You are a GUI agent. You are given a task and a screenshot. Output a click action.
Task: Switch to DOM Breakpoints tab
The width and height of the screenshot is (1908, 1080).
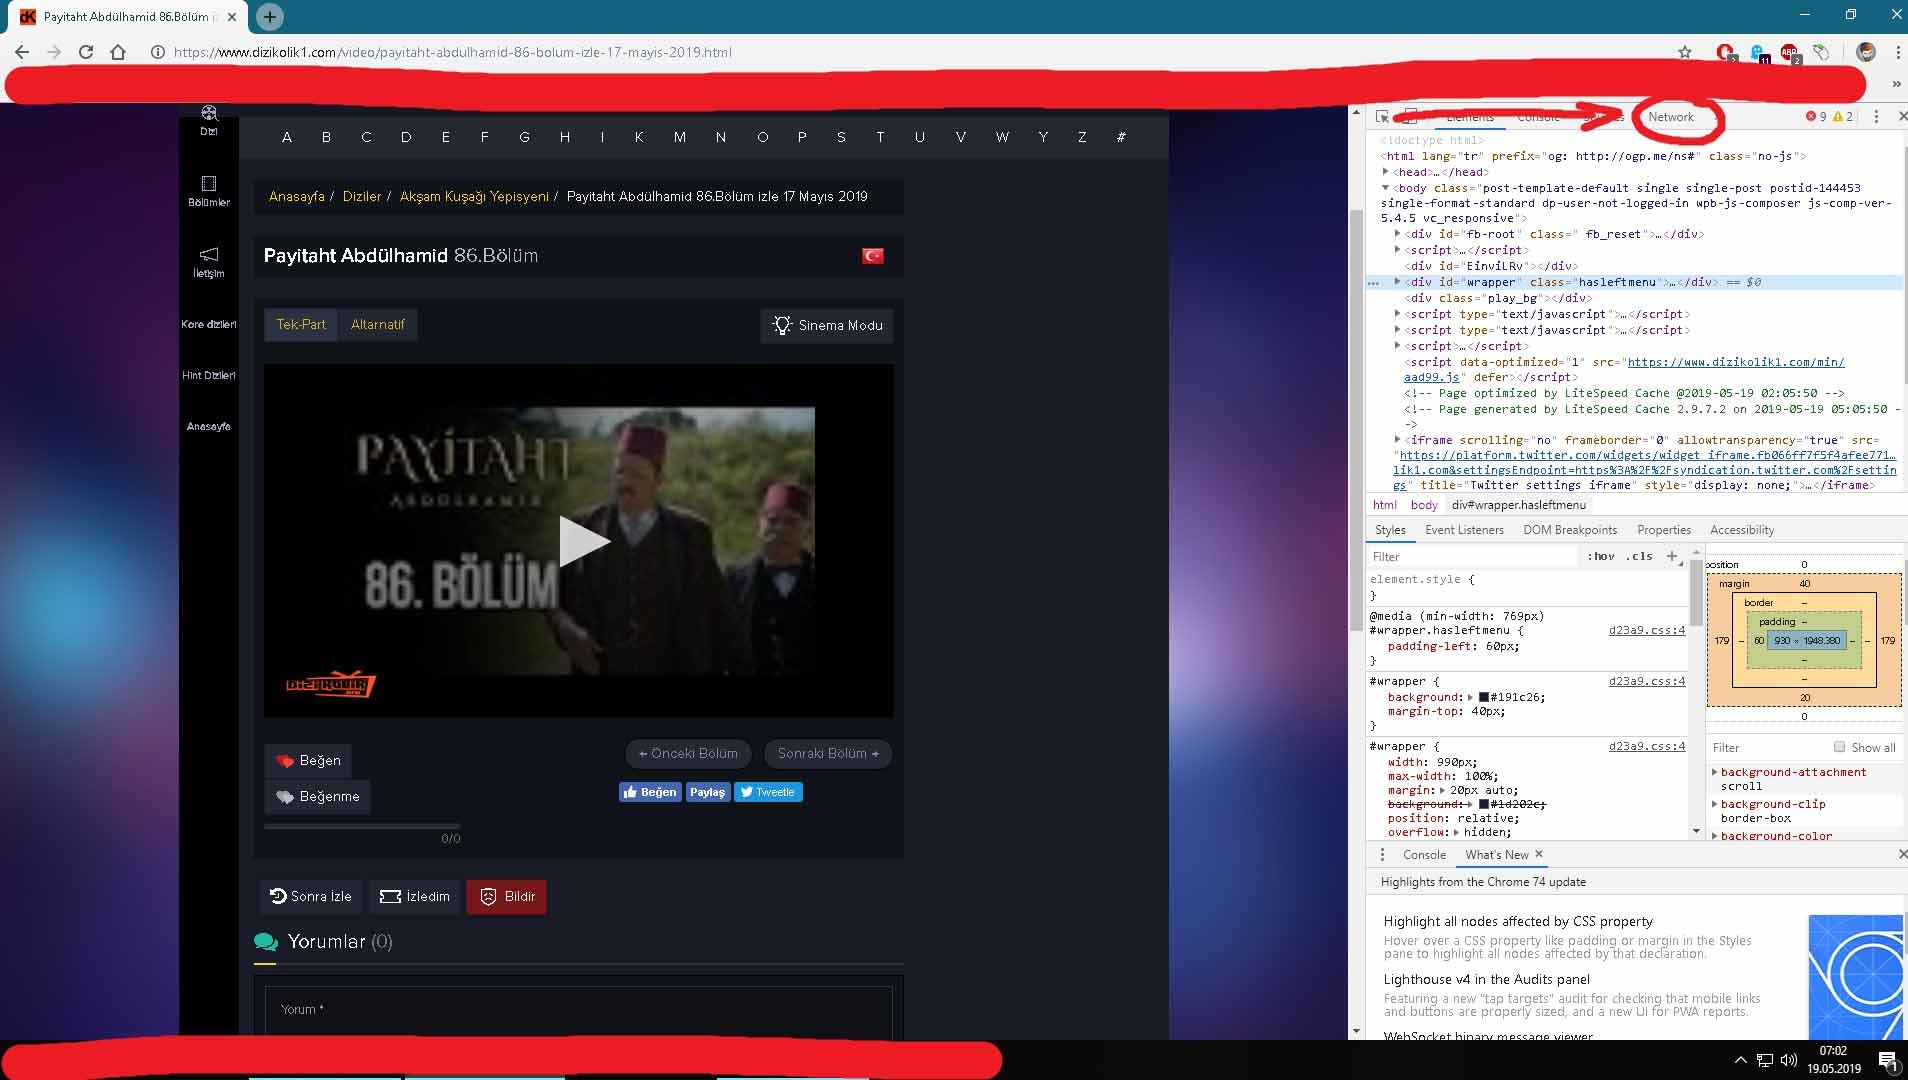(1570, 530)
